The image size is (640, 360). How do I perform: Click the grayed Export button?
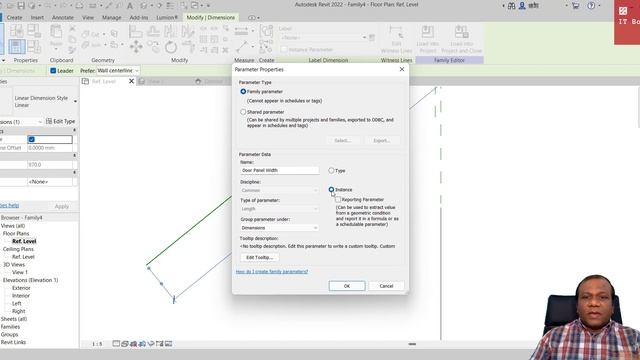click(x=382, y=140)
